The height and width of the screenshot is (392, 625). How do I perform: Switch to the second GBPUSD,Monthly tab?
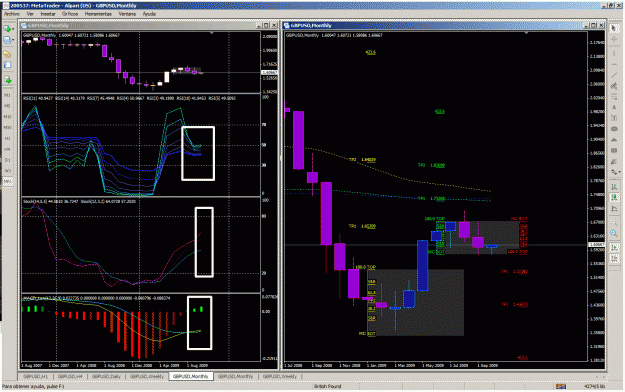click(x=235, y=376)
